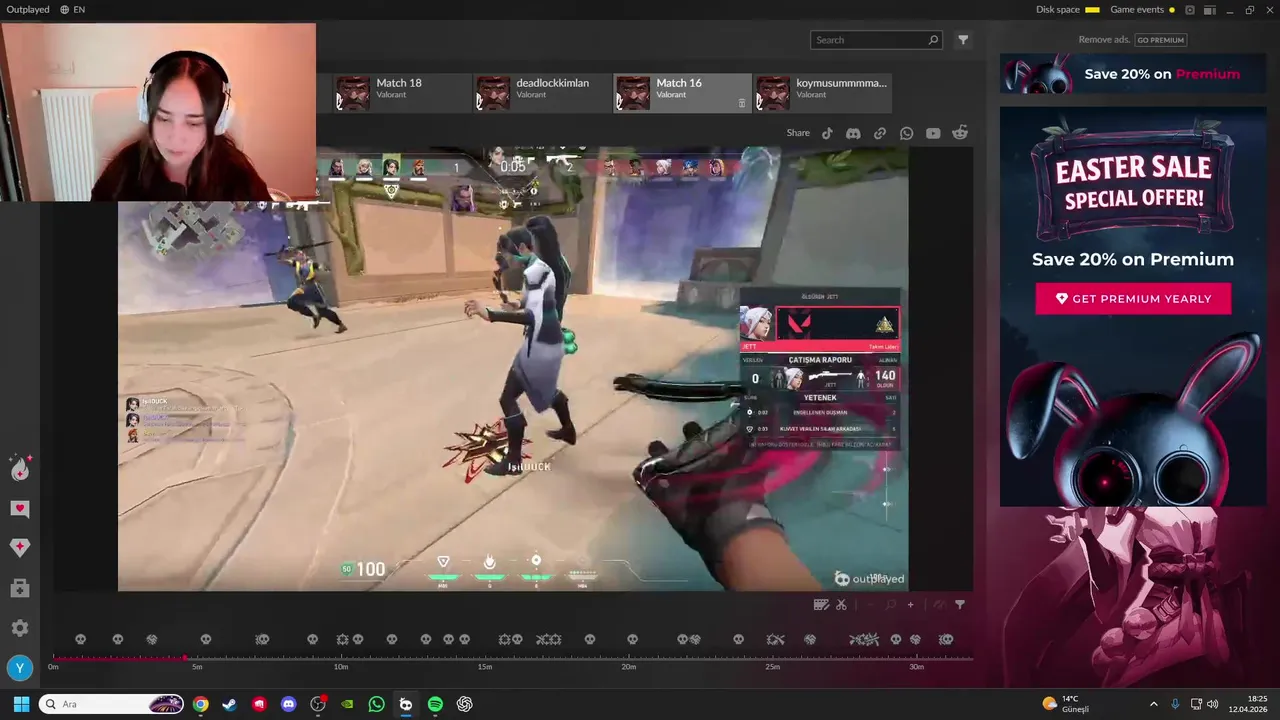The image size is (1280, 720).
Task: Open the timeline events filter funnel
Action: tap(960, 604)
